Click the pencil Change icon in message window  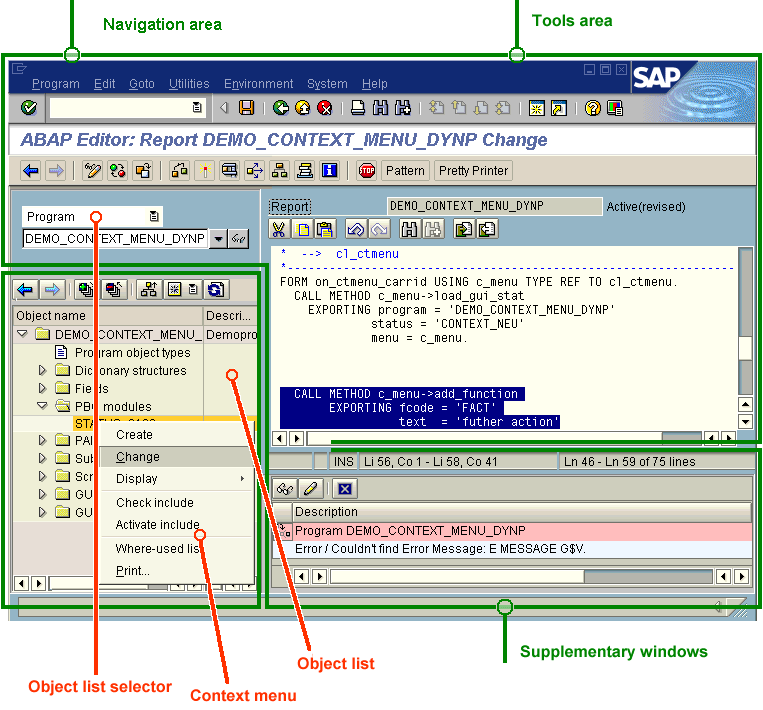pyautogui.click(x=311, y=489)
